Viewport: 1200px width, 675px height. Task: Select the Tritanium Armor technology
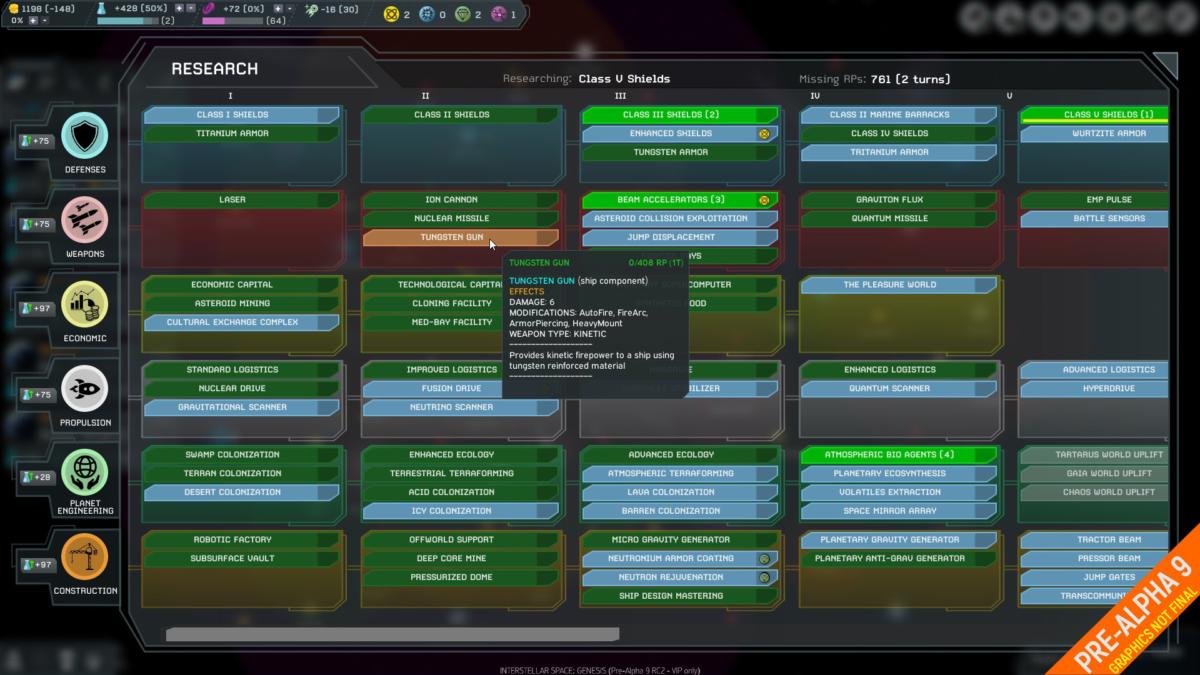coord(898,153)
